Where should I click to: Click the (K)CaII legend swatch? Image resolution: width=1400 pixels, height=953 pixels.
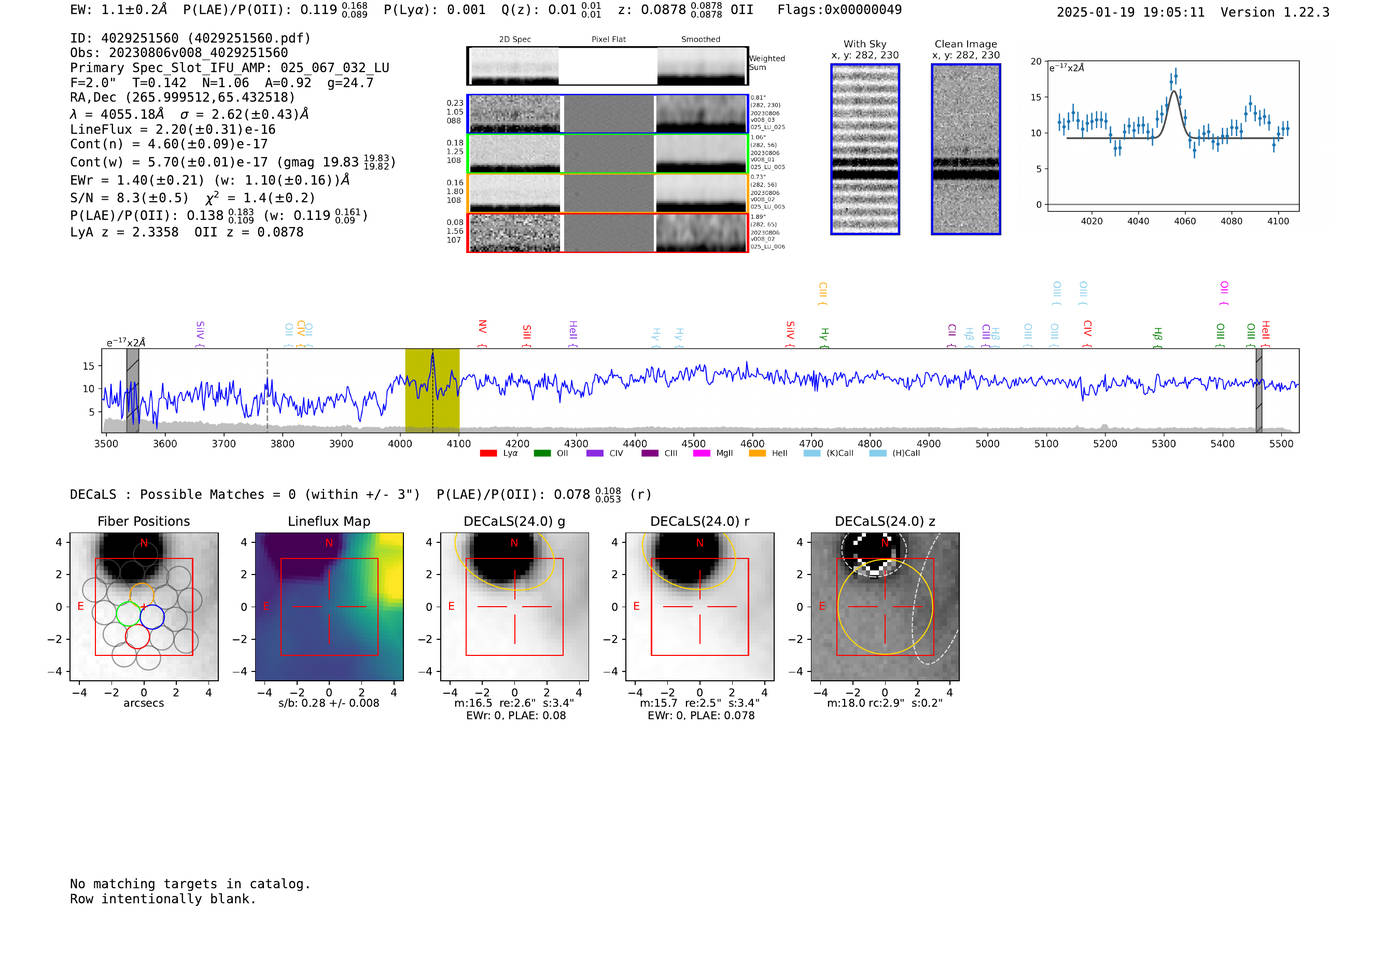point(812,453)
